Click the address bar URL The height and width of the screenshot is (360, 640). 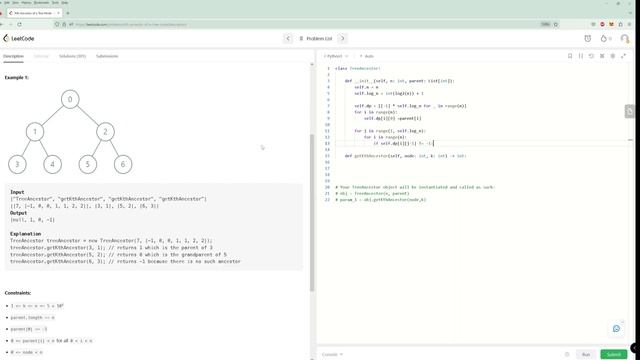coord(131,24)
